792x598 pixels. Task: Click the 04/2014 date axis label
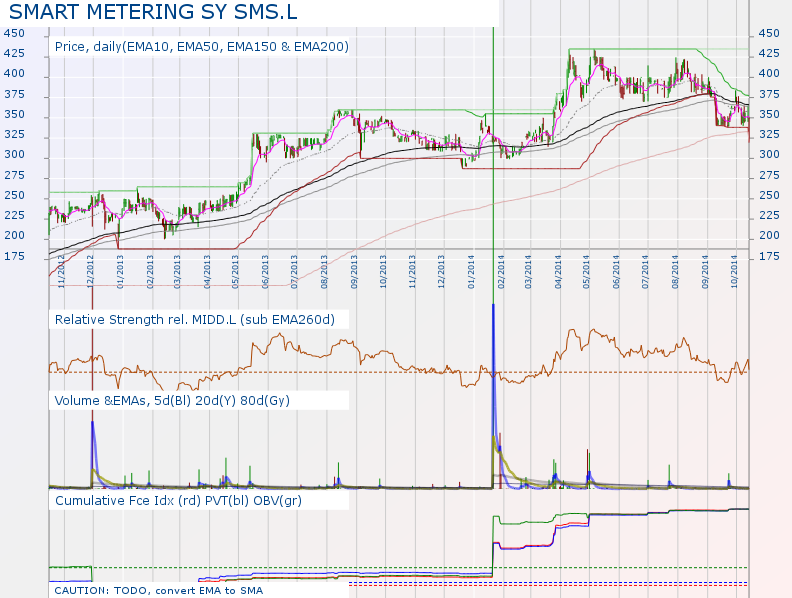[558, 272]
